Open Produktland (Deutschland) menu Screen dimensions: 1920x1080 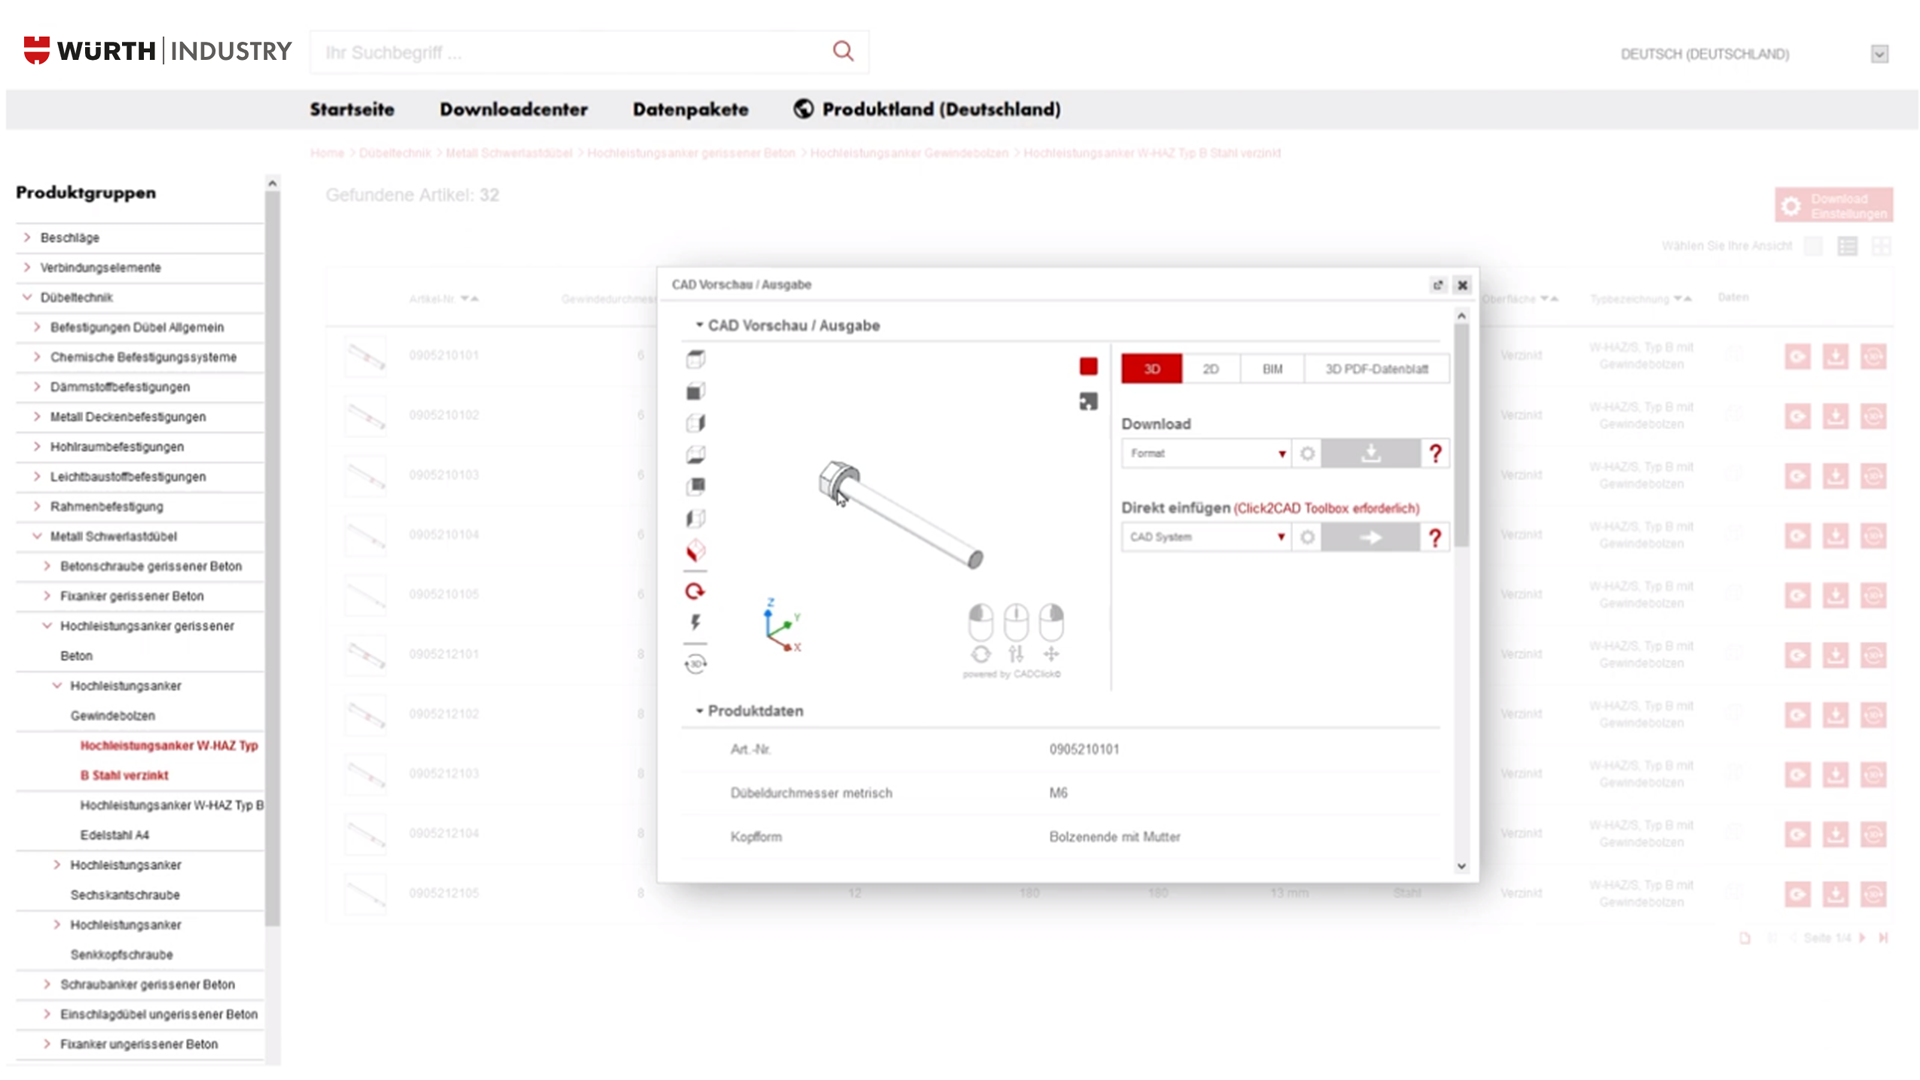pyautogui.click(x=927, y=109)
